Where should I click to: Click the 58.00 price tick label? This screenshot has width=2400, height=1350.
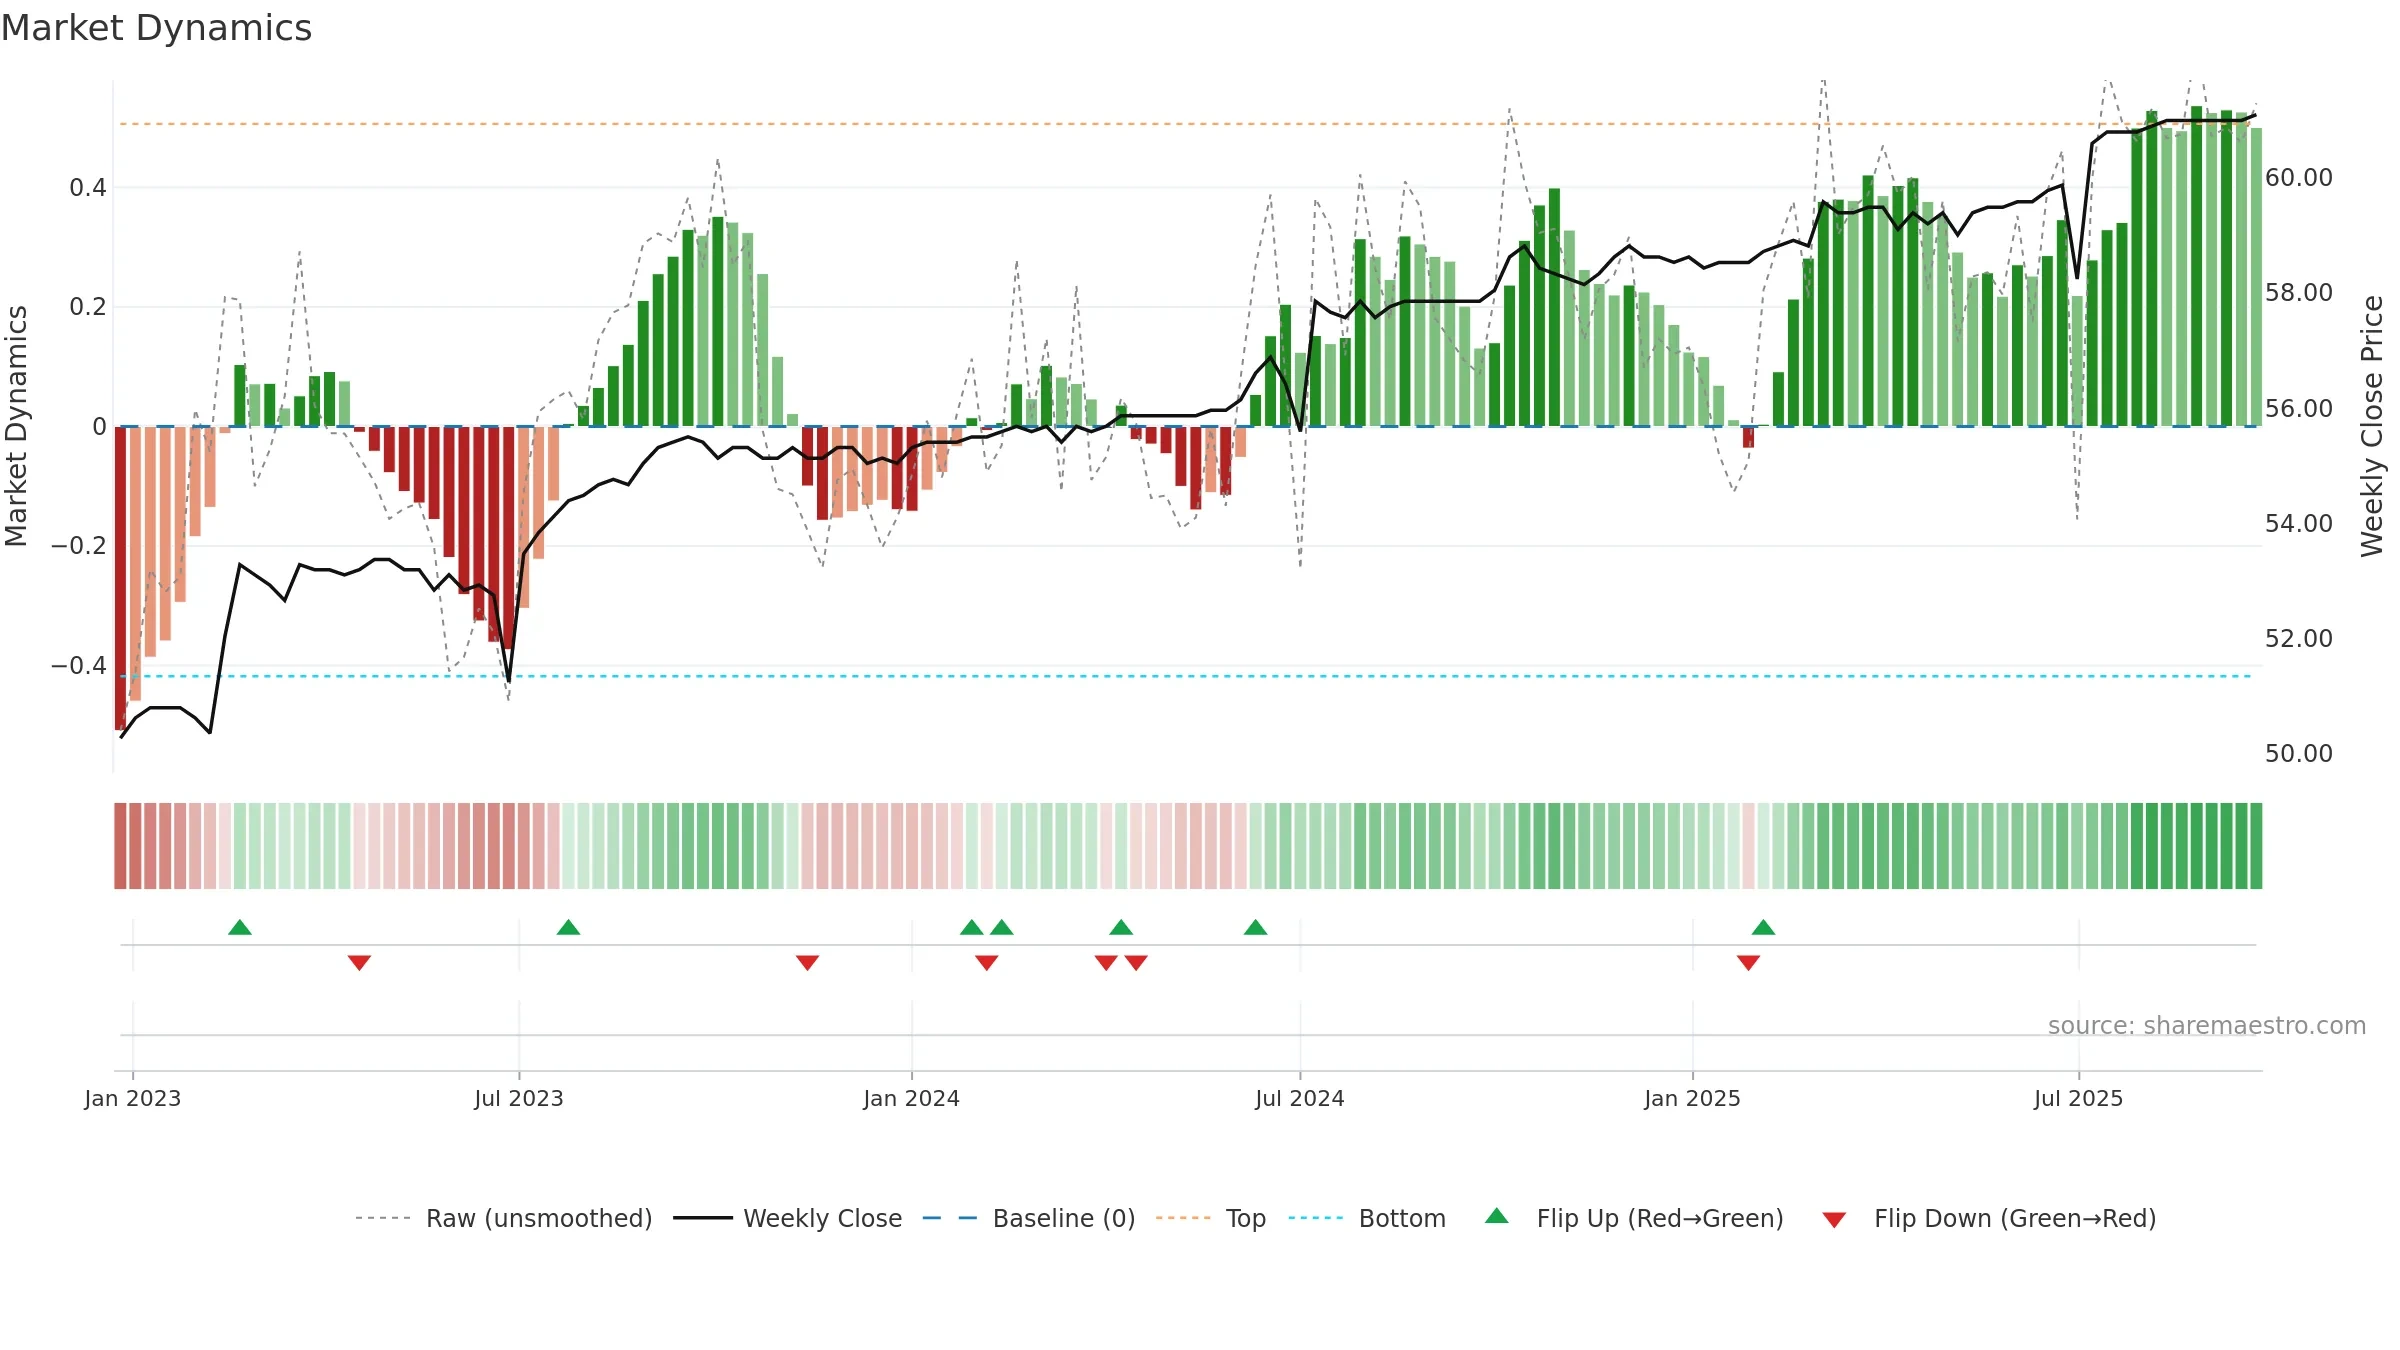[2299, 293]
